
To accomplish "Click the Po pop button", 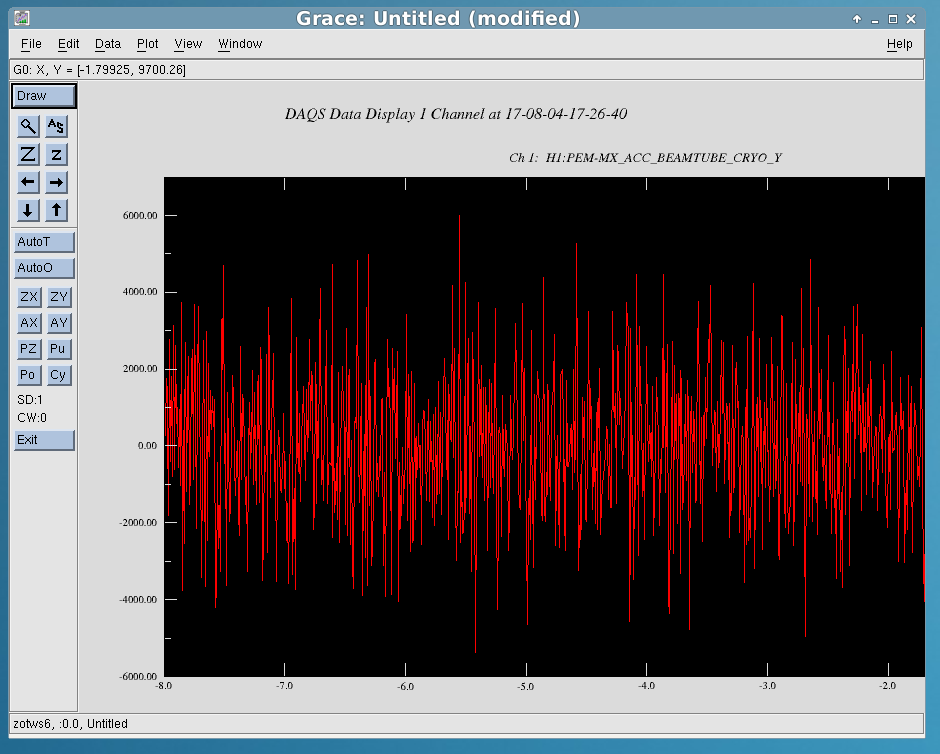I will click(x=29, y=375).
